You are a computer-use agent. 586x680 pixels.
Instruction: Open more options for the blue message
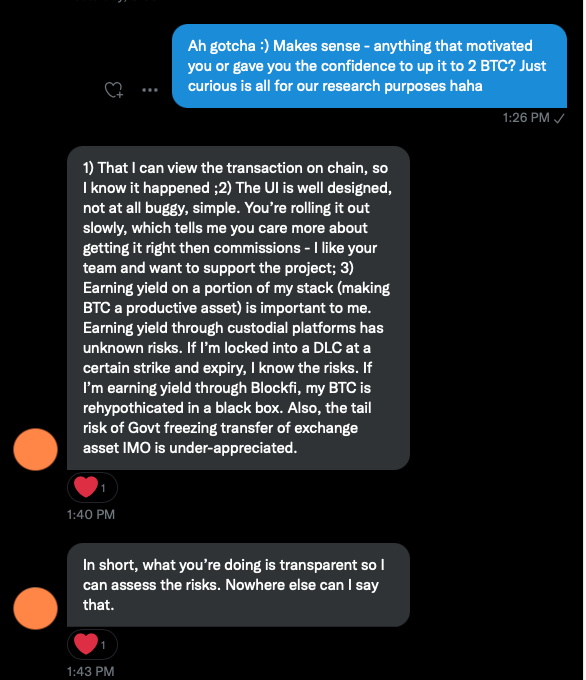click(x=150, y=90)
